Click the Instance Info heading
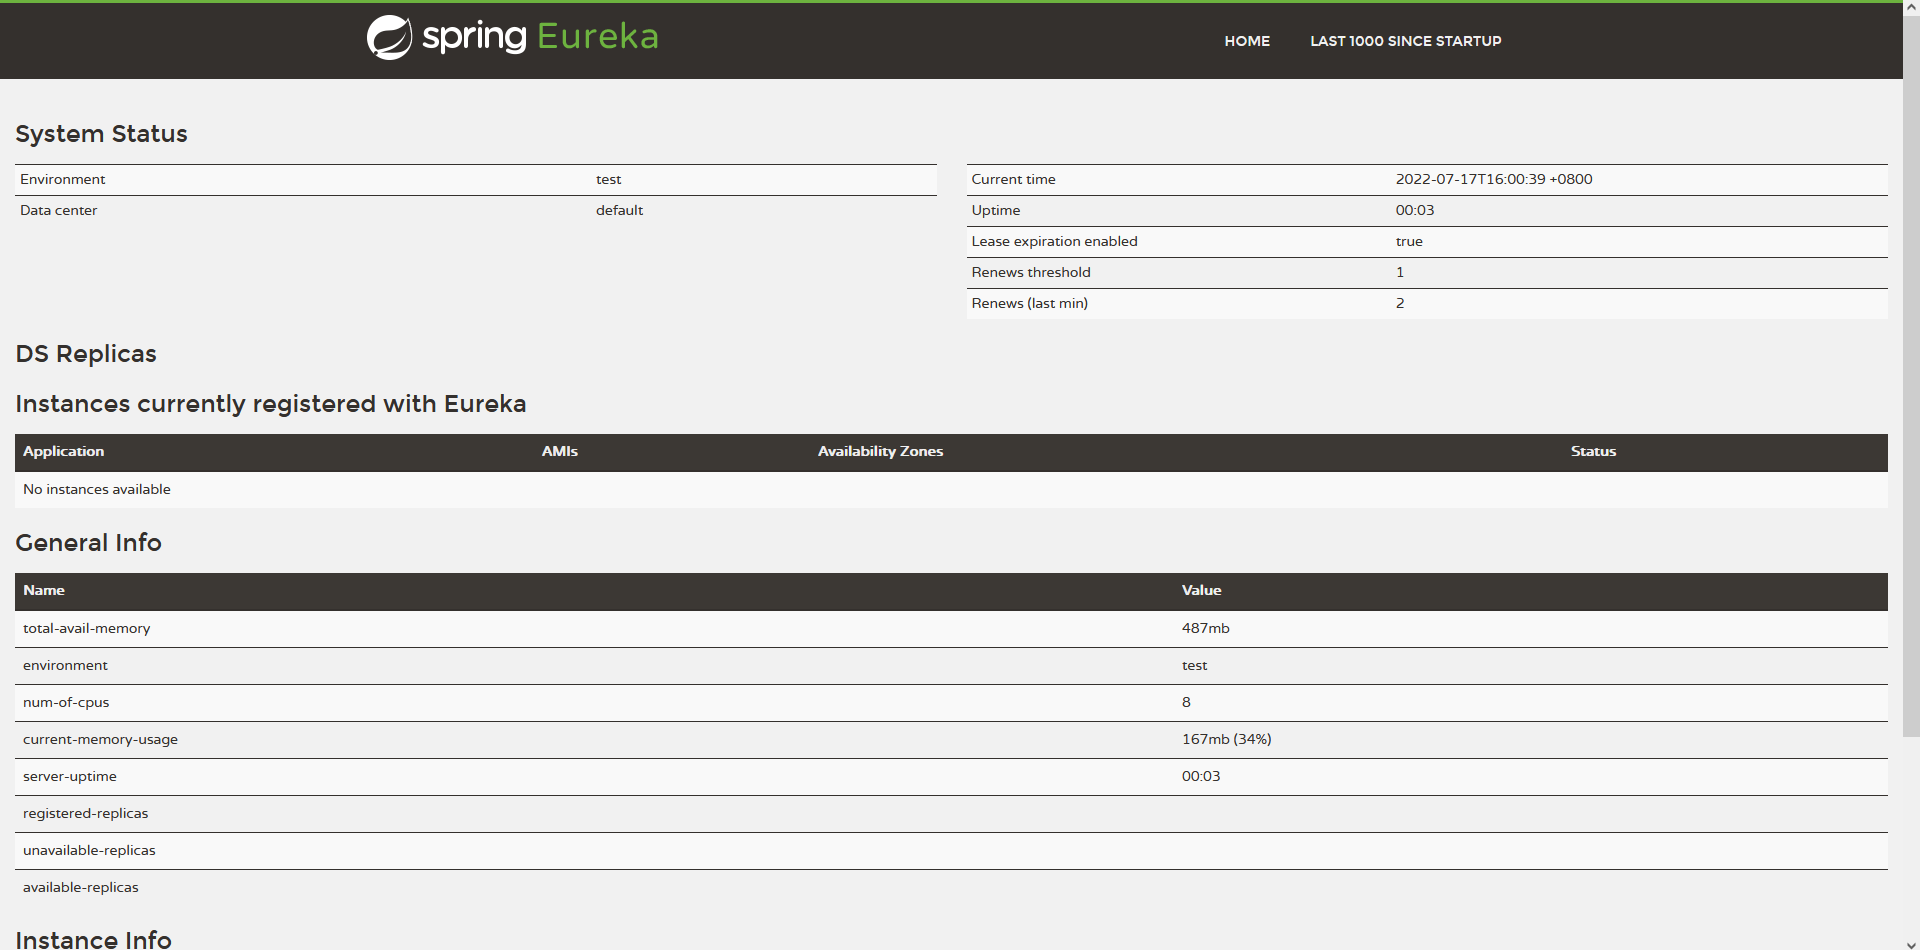The width and height of the screenshot is (1920, 950). (93, 939)
